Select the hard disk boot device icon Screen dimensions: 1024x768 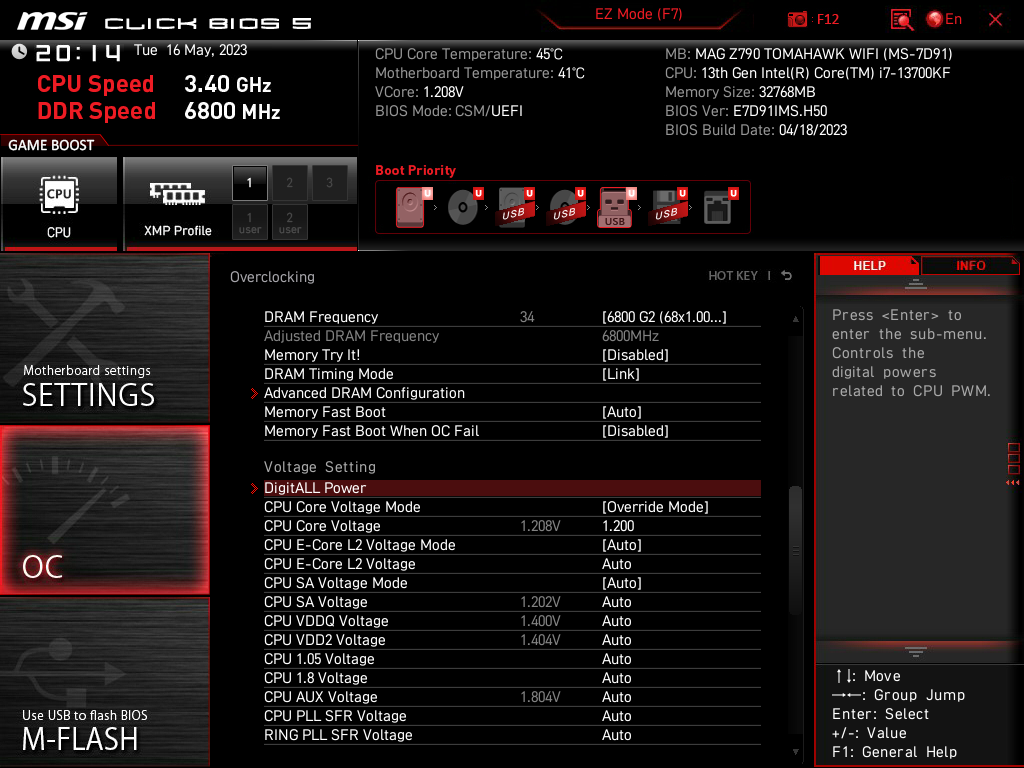413,207
